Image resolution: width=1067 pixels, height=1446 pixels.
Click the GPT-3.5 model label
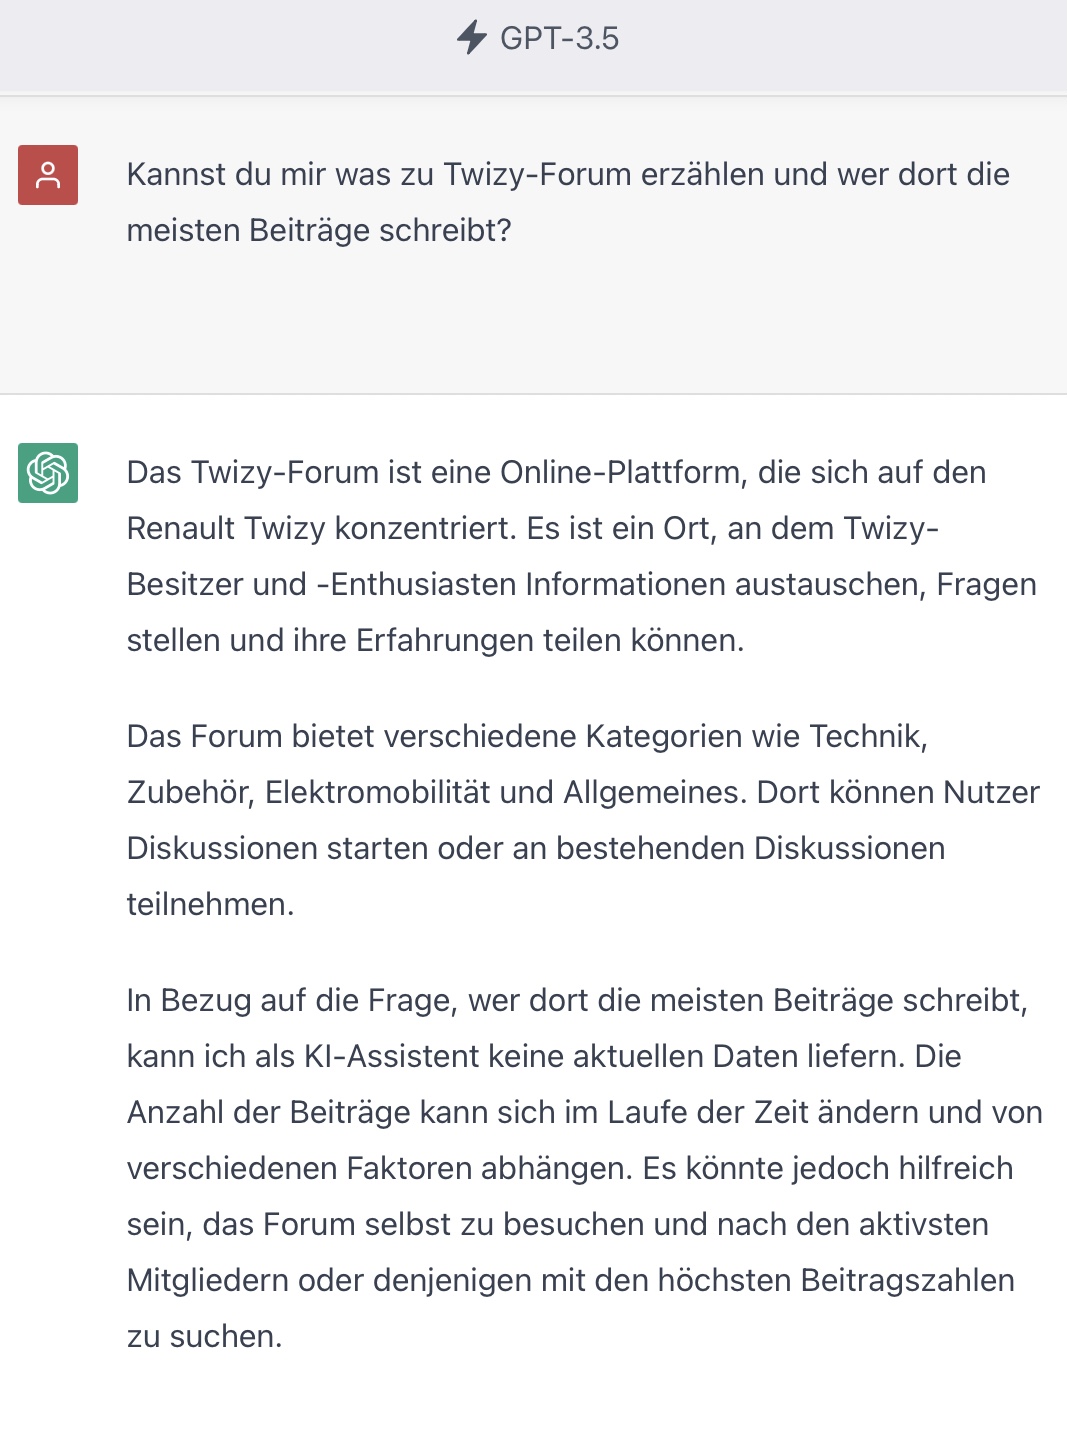[x=559, y=38]
